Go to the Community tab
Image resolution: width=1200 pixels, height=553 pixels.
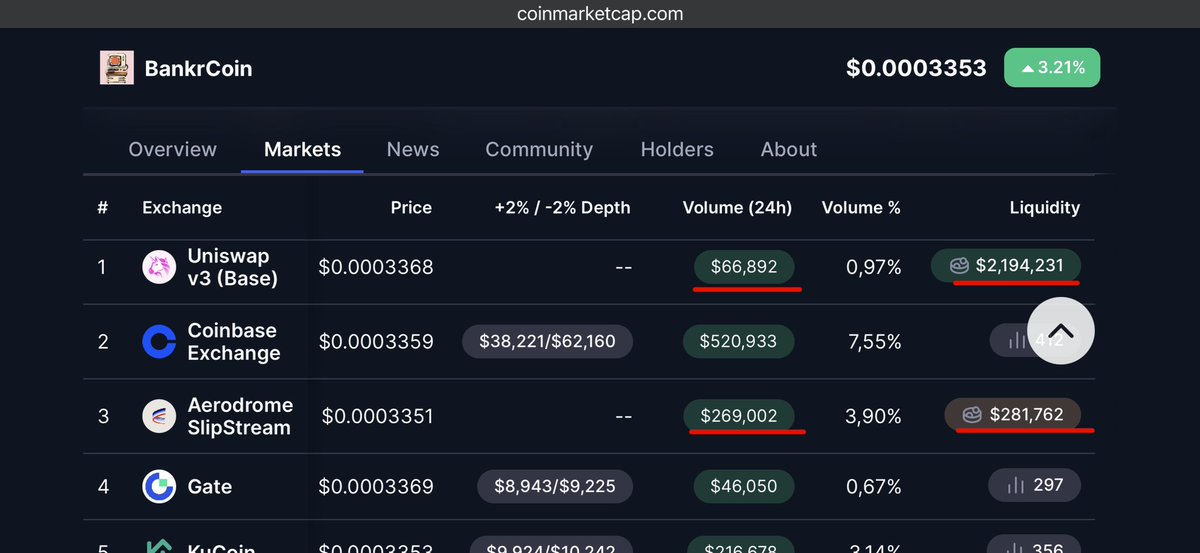tap(539, 149)
